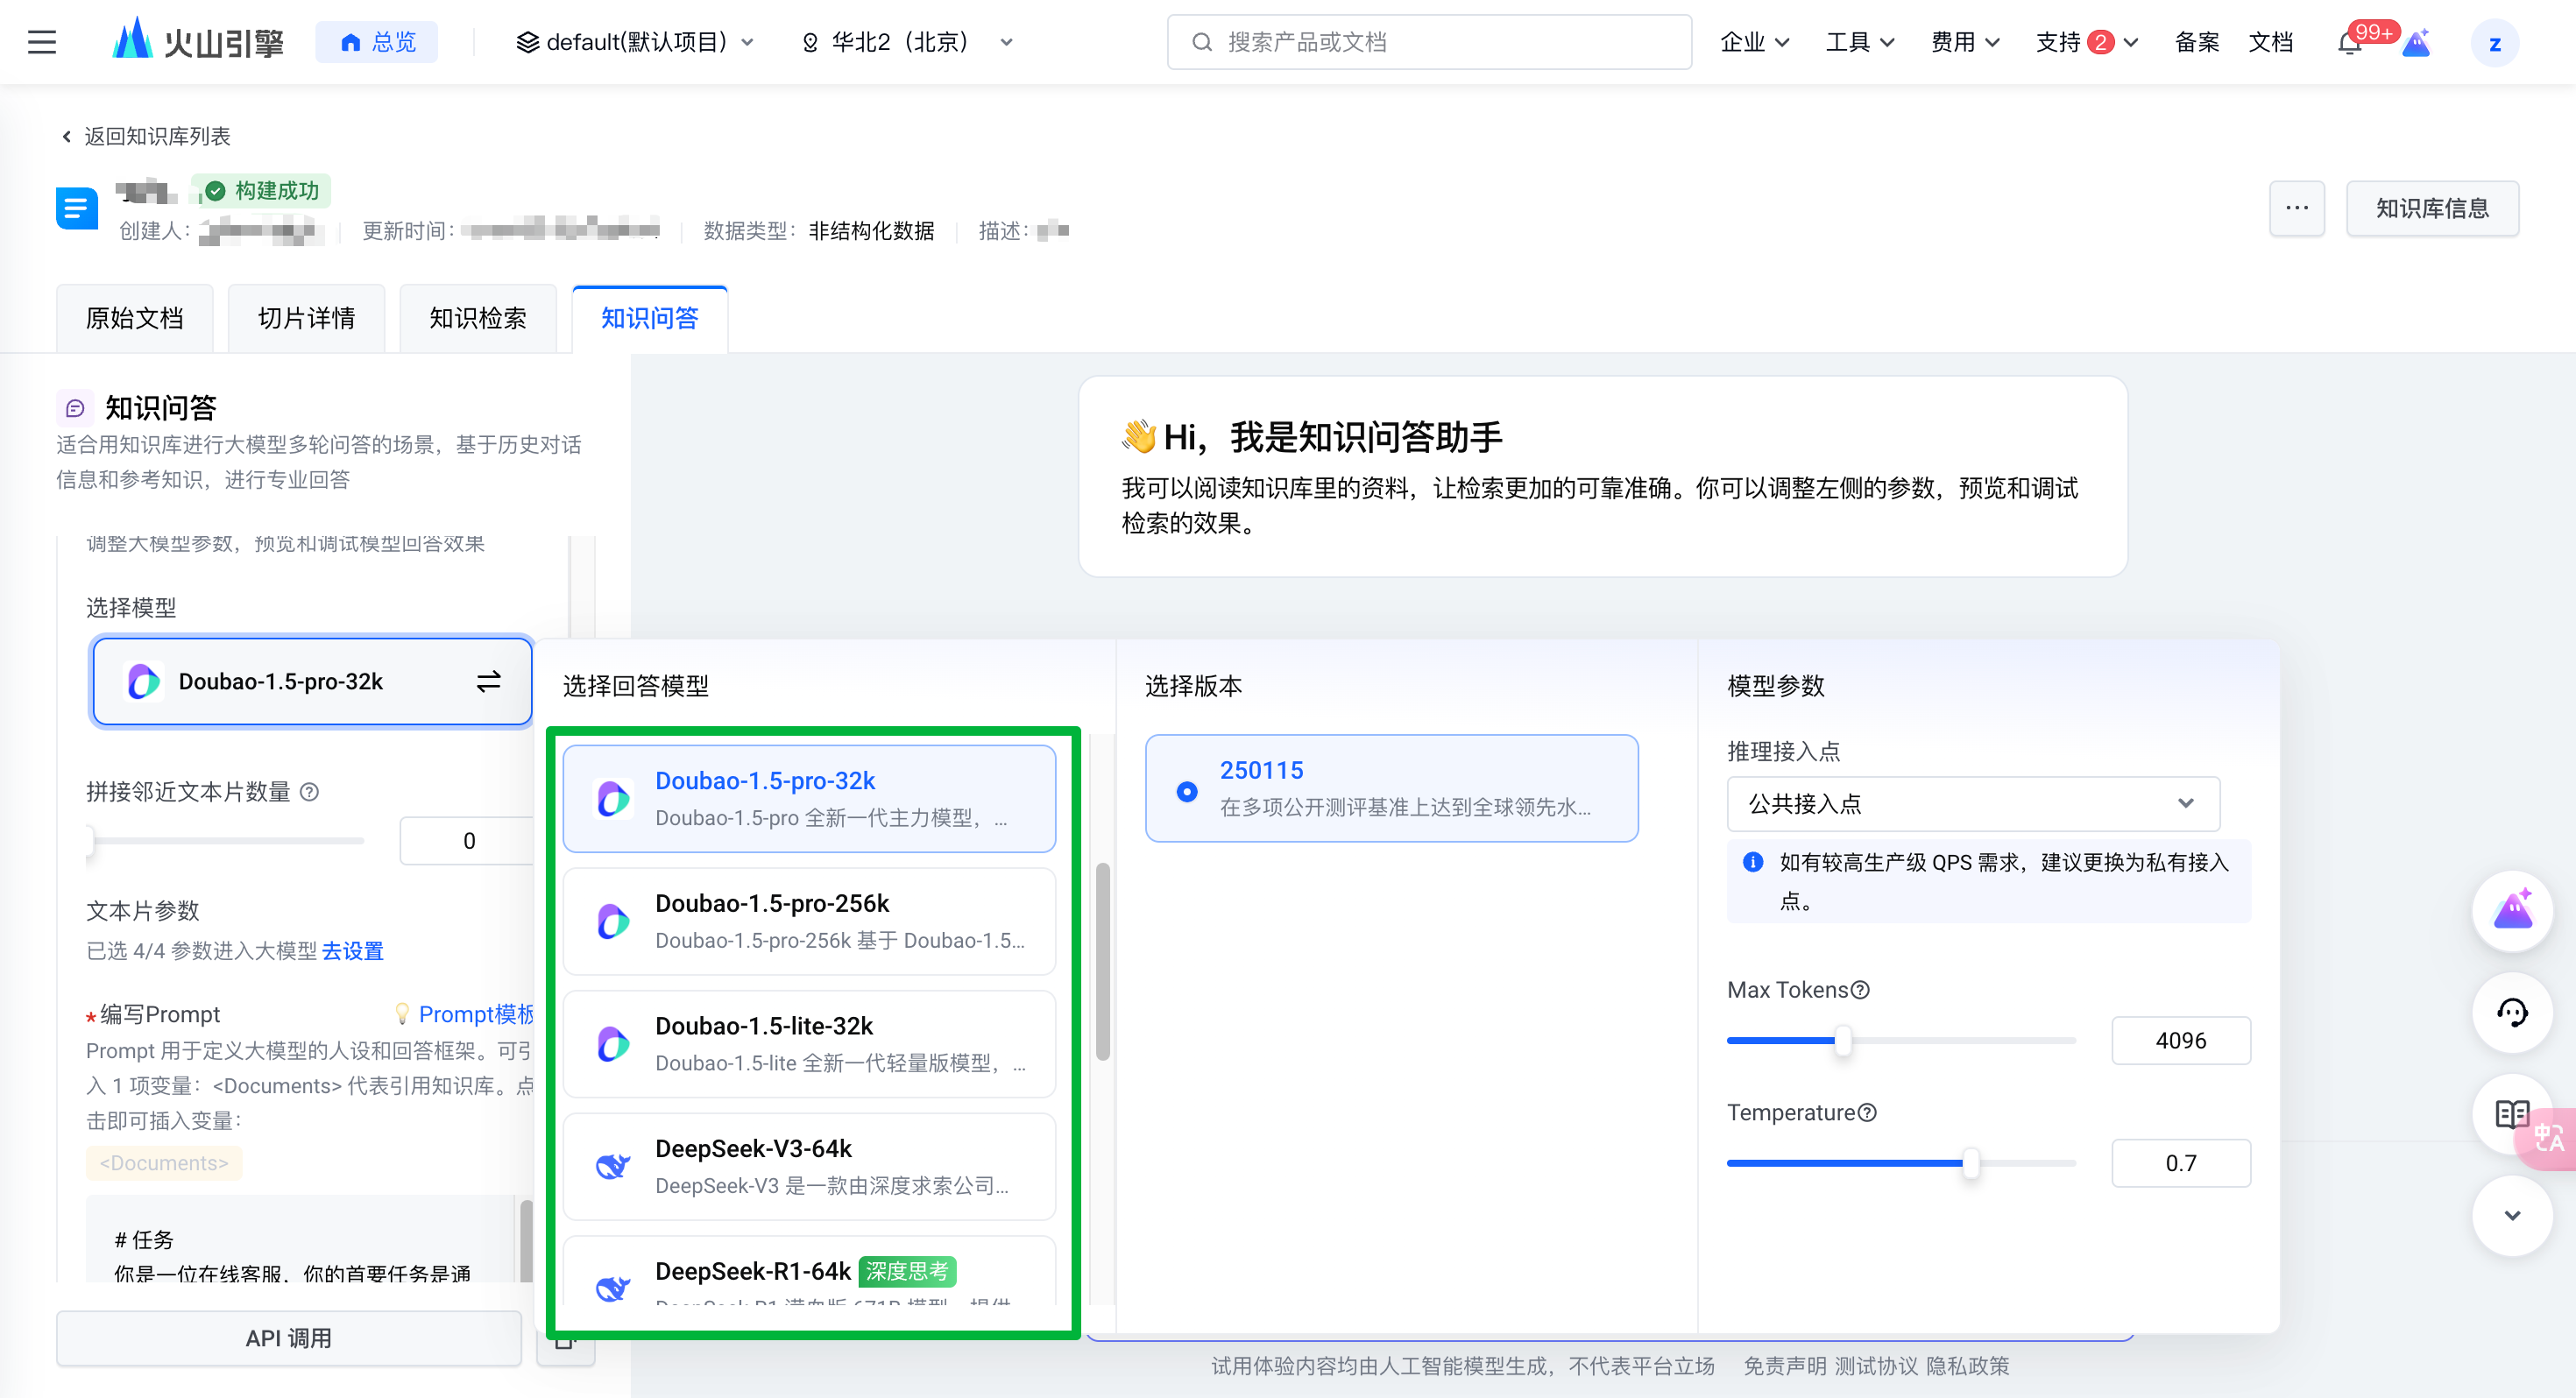Click the API 调用 button

pos(289,1338)
